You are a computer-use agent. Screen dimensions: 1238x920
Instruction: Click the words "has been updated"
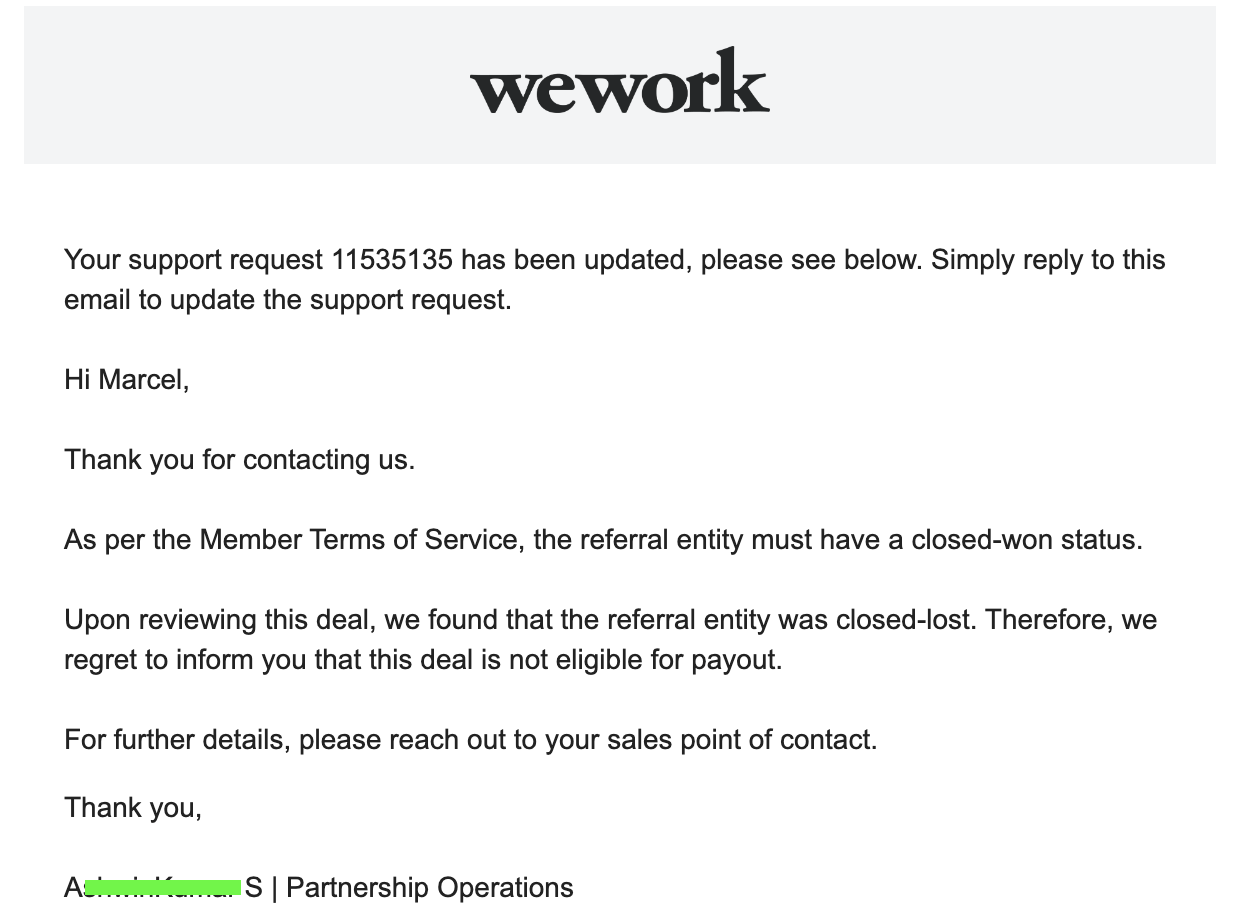575,260
